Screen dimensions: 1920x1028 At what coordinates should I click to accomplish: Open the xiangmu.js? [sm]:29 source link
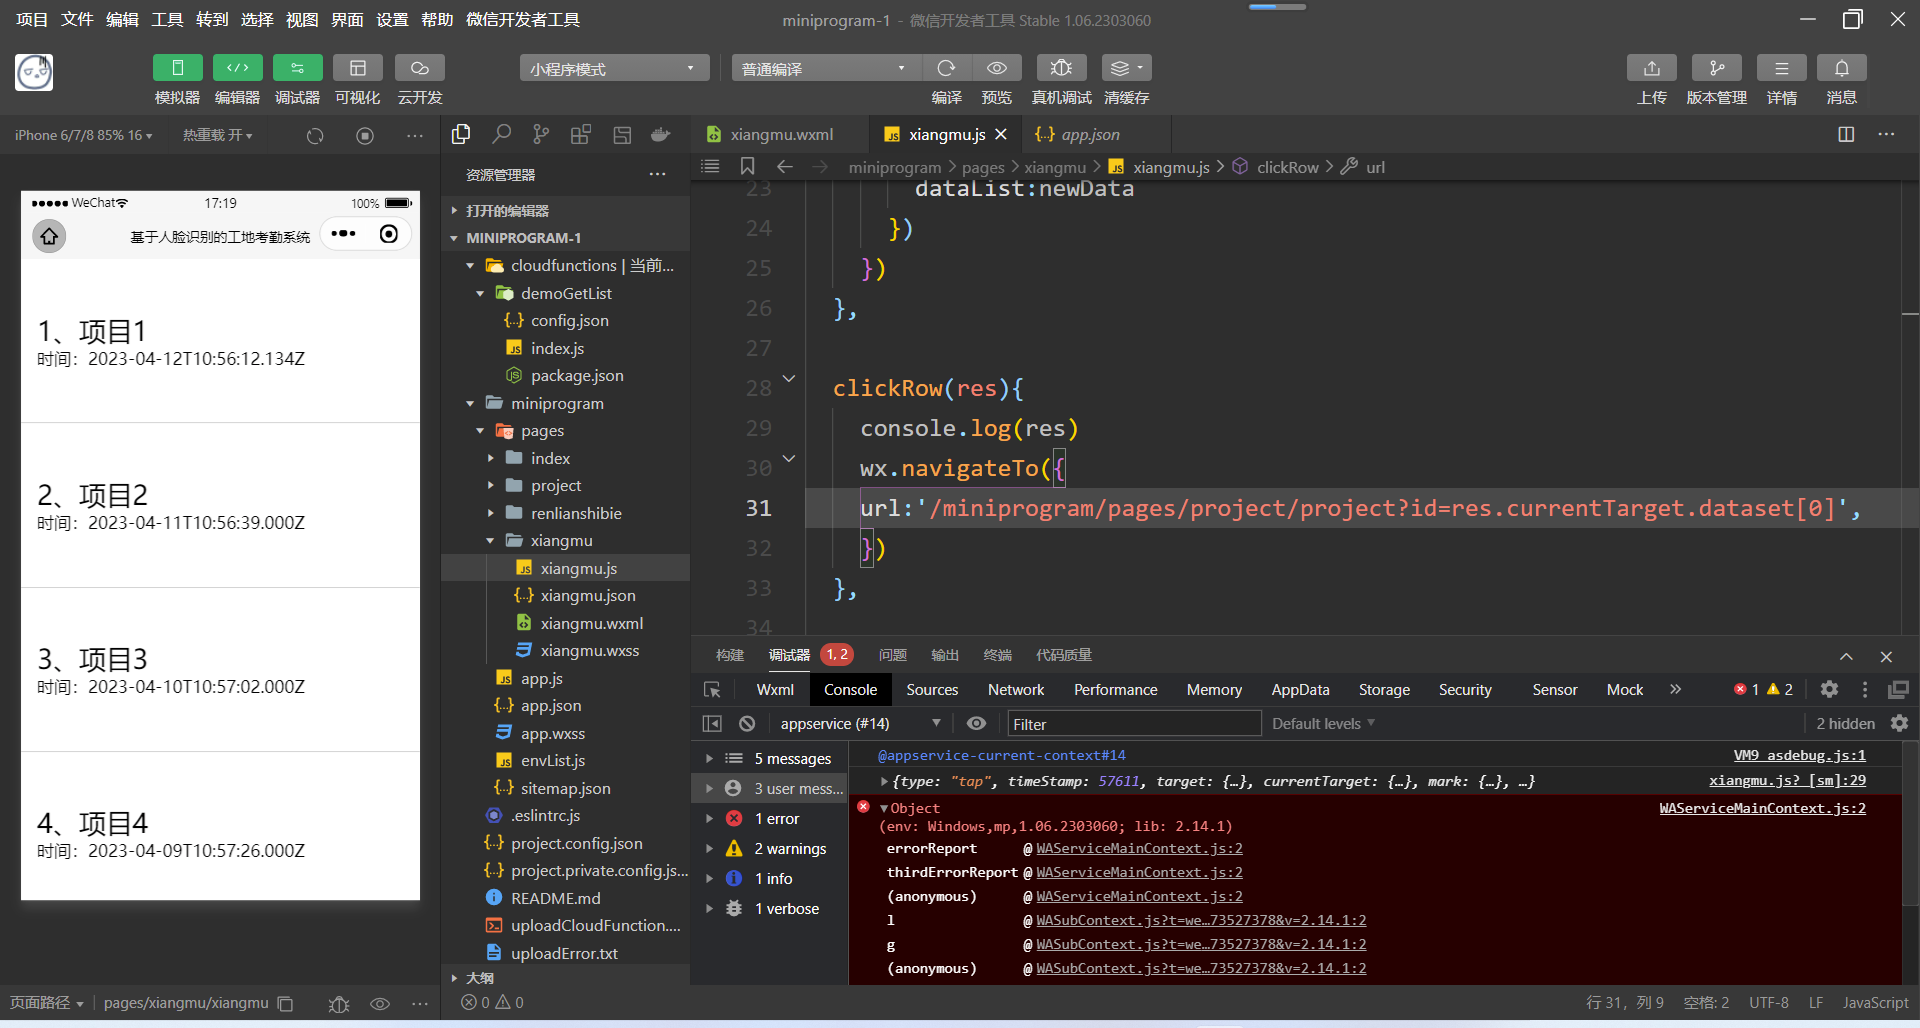coord(1787,780)
